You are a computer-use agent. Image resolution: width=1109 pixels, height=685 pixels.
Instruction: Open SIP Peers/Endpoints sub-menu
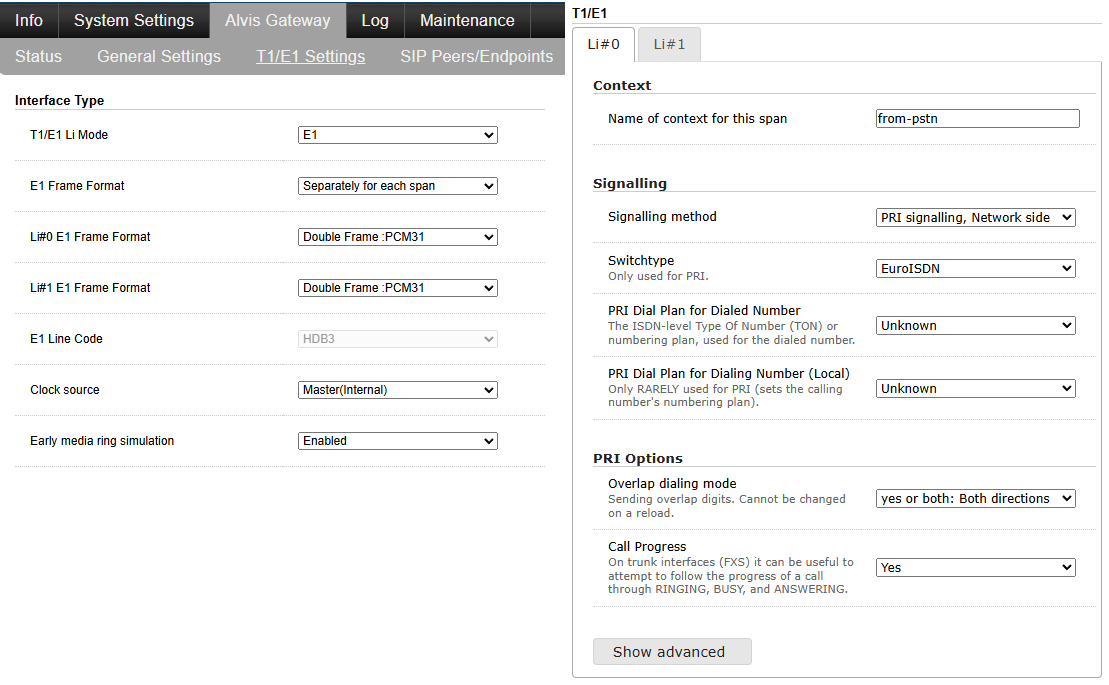(476, 56)
